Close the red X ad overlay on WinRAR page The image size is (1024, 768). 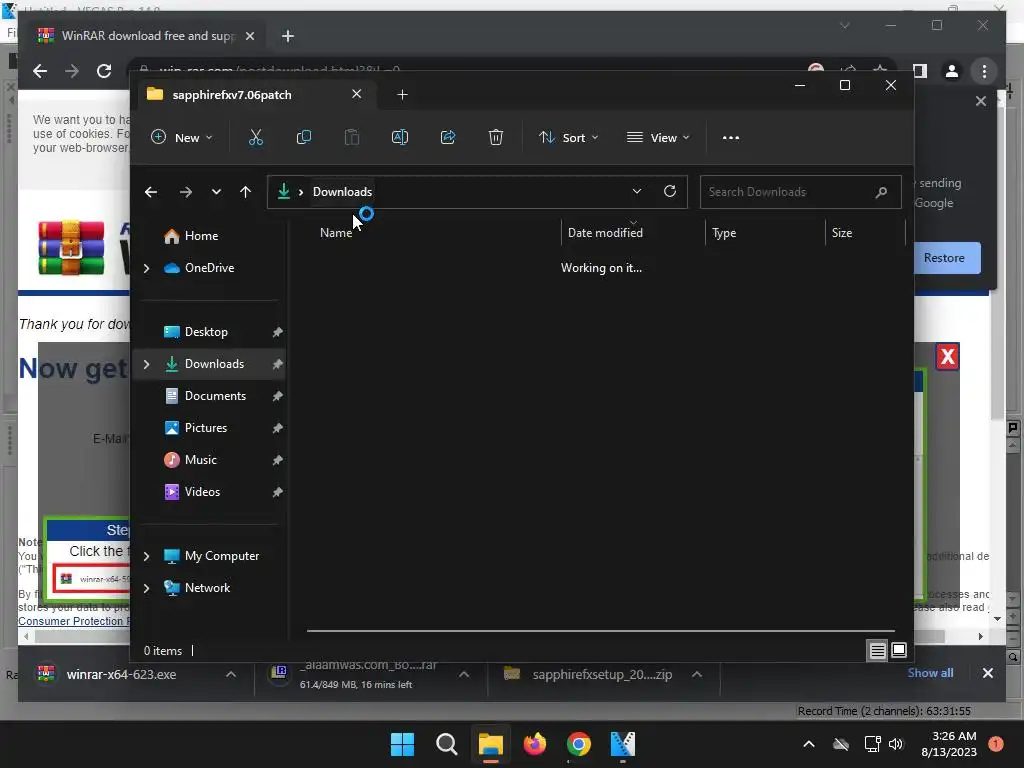tap(948, 357)
